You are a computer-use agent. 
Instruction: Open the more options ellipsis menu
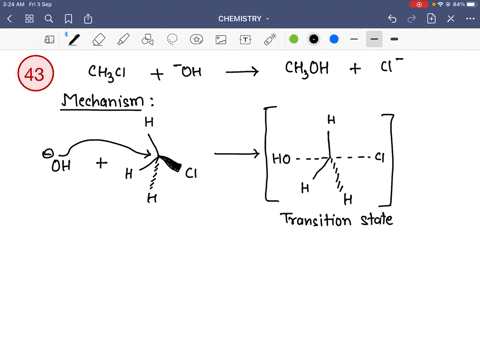470,19
